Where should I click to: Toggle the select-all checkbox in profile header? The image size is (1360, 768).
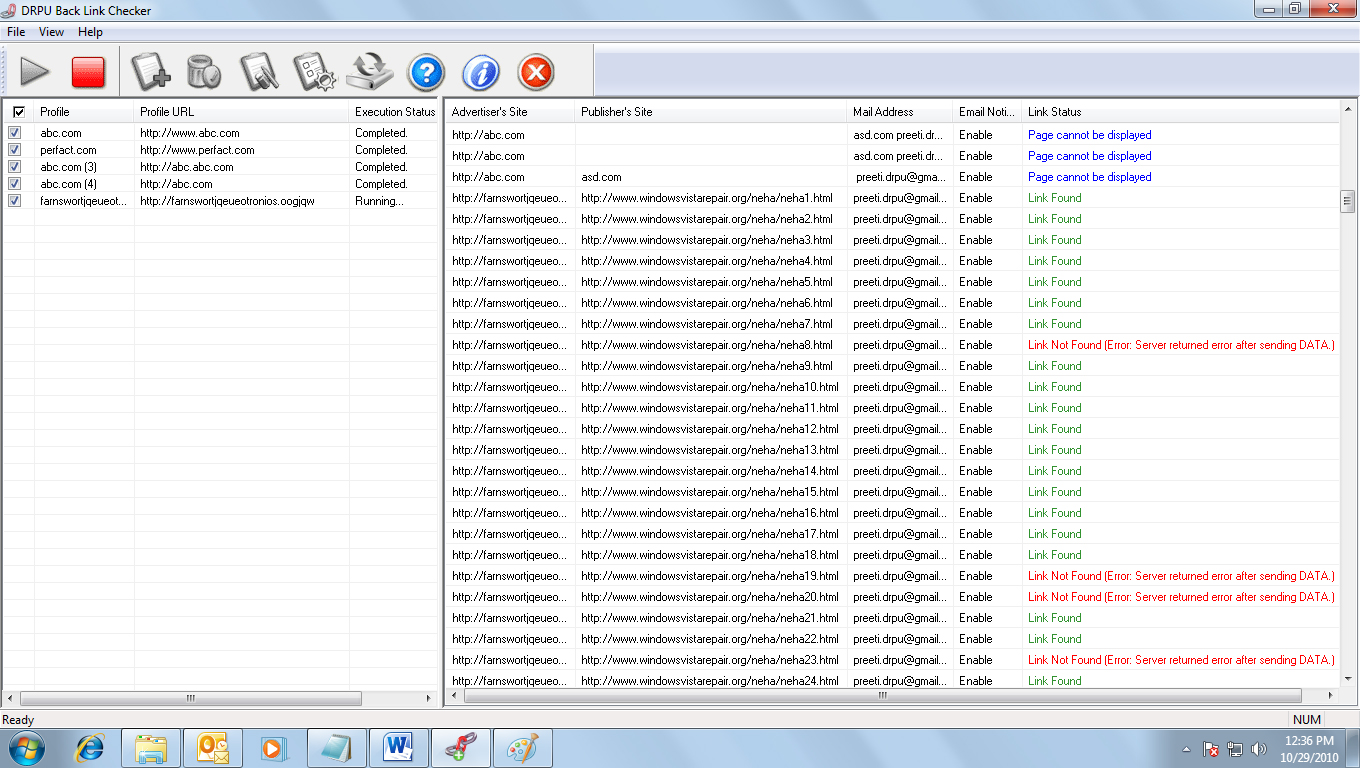tap(19, 112)
